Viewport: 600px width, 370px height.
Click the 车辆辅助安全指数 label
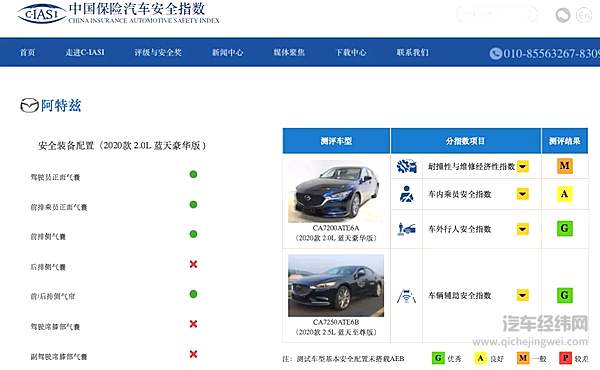(460, 296)
